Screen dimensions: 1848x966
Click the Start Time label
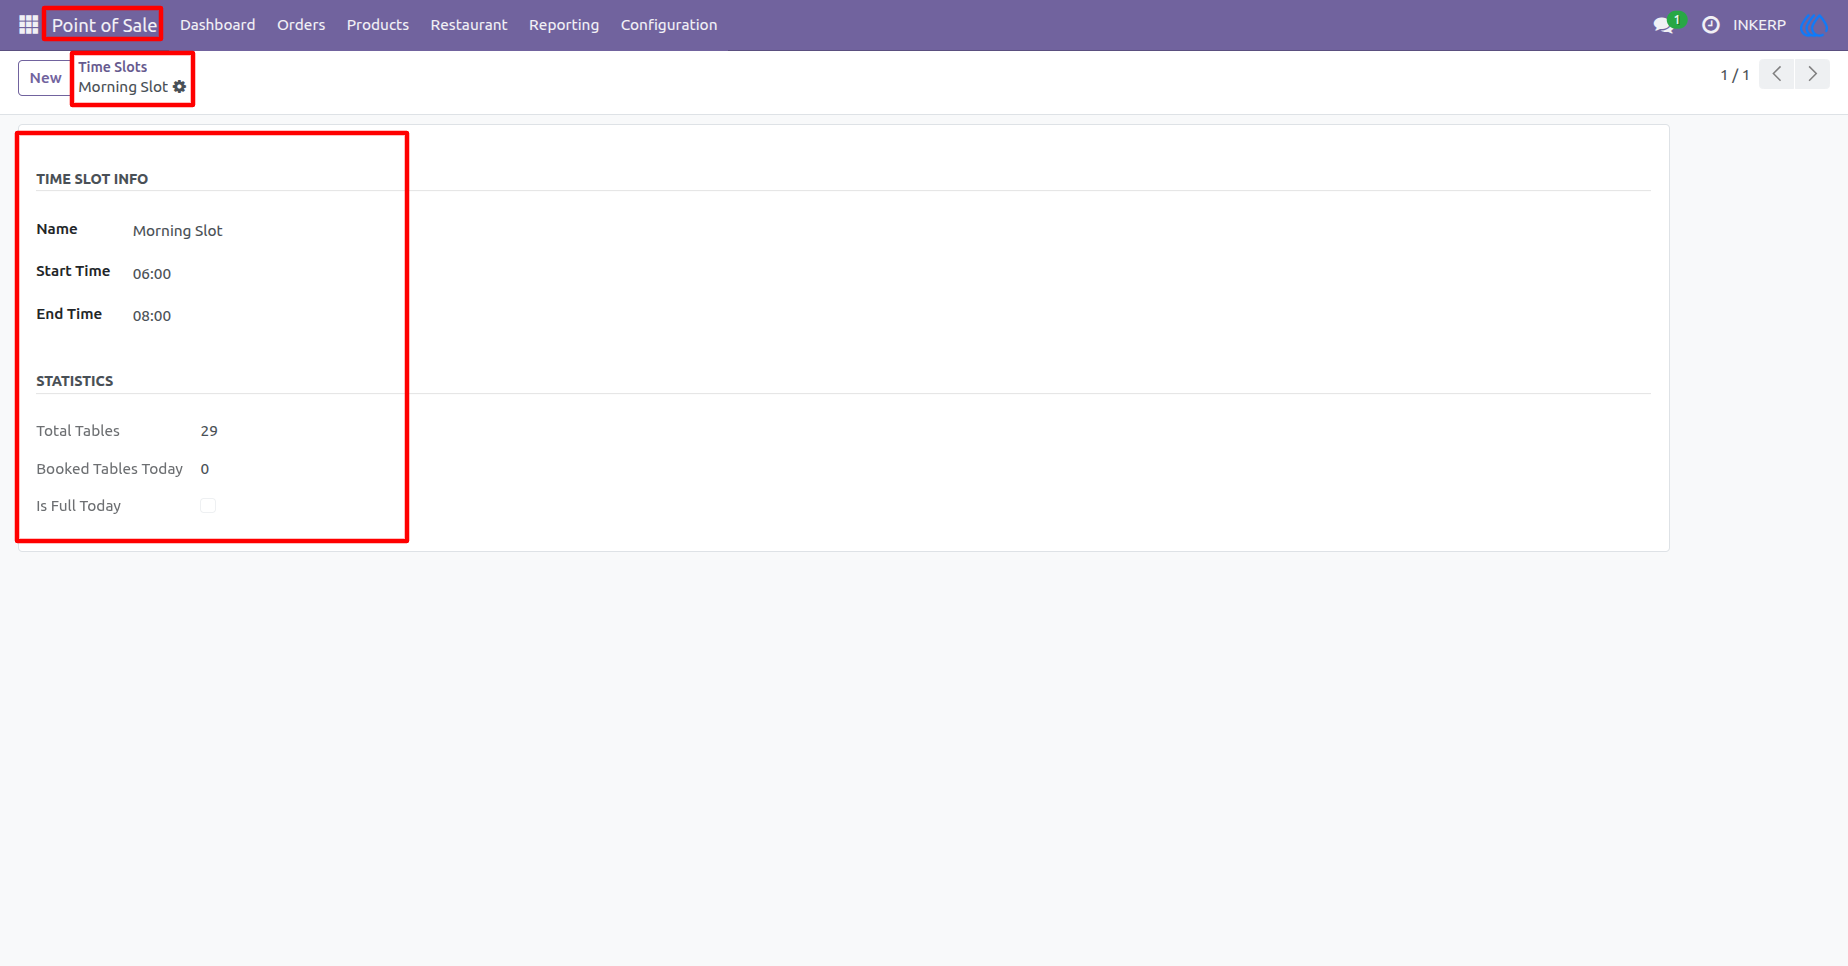click(73, 271)
